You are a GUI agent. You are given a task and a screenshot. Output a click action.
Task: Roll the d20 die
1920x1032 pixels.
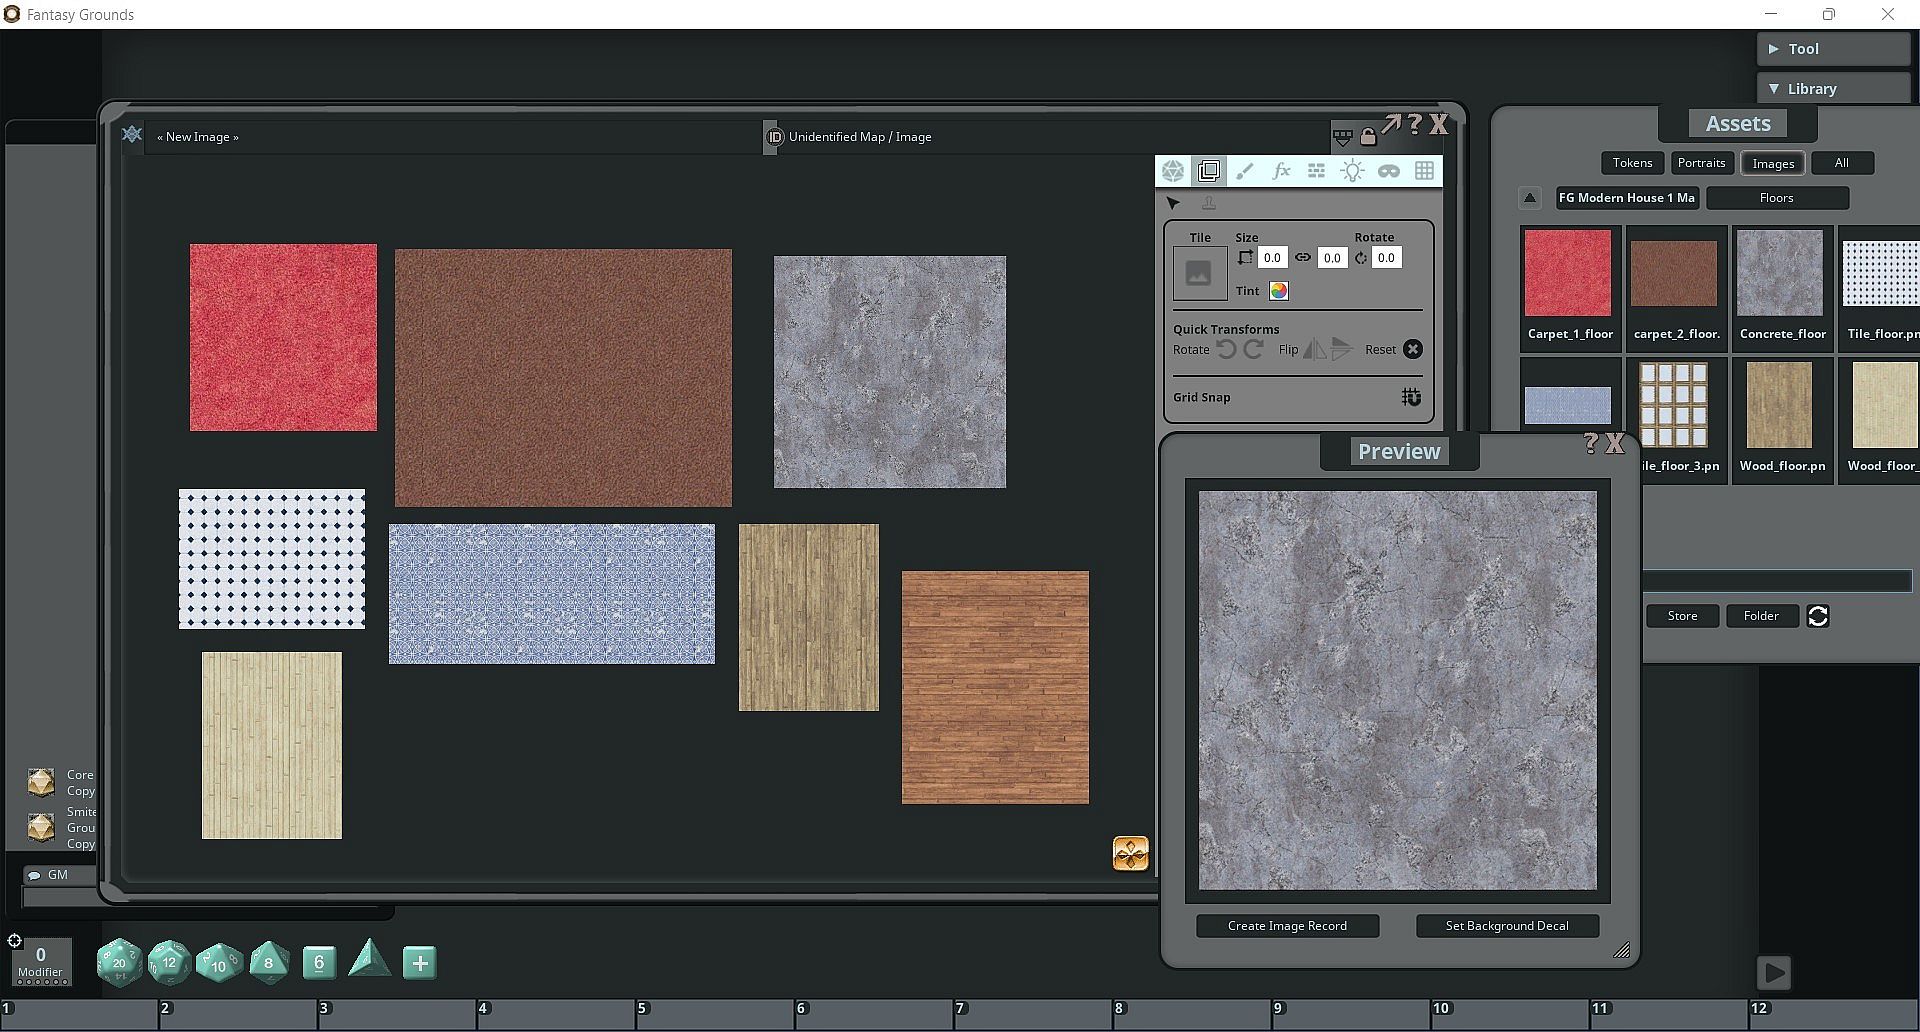coord(119,963)
